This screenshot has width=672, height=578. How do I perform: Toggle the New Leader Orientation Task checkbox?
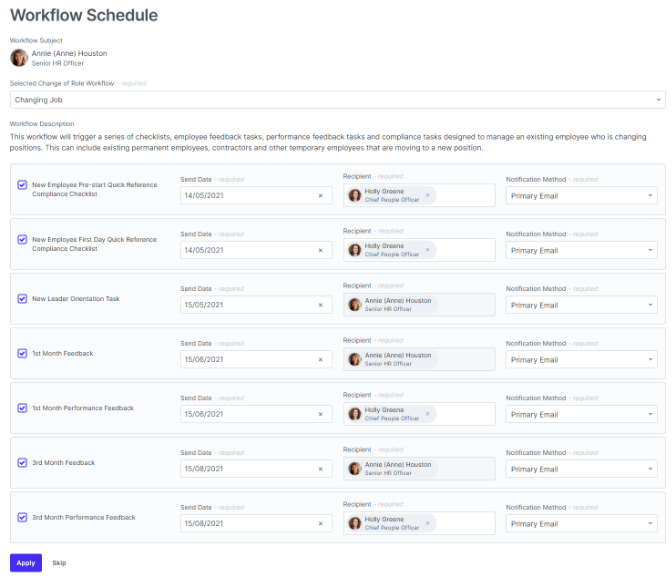point(22,298)
